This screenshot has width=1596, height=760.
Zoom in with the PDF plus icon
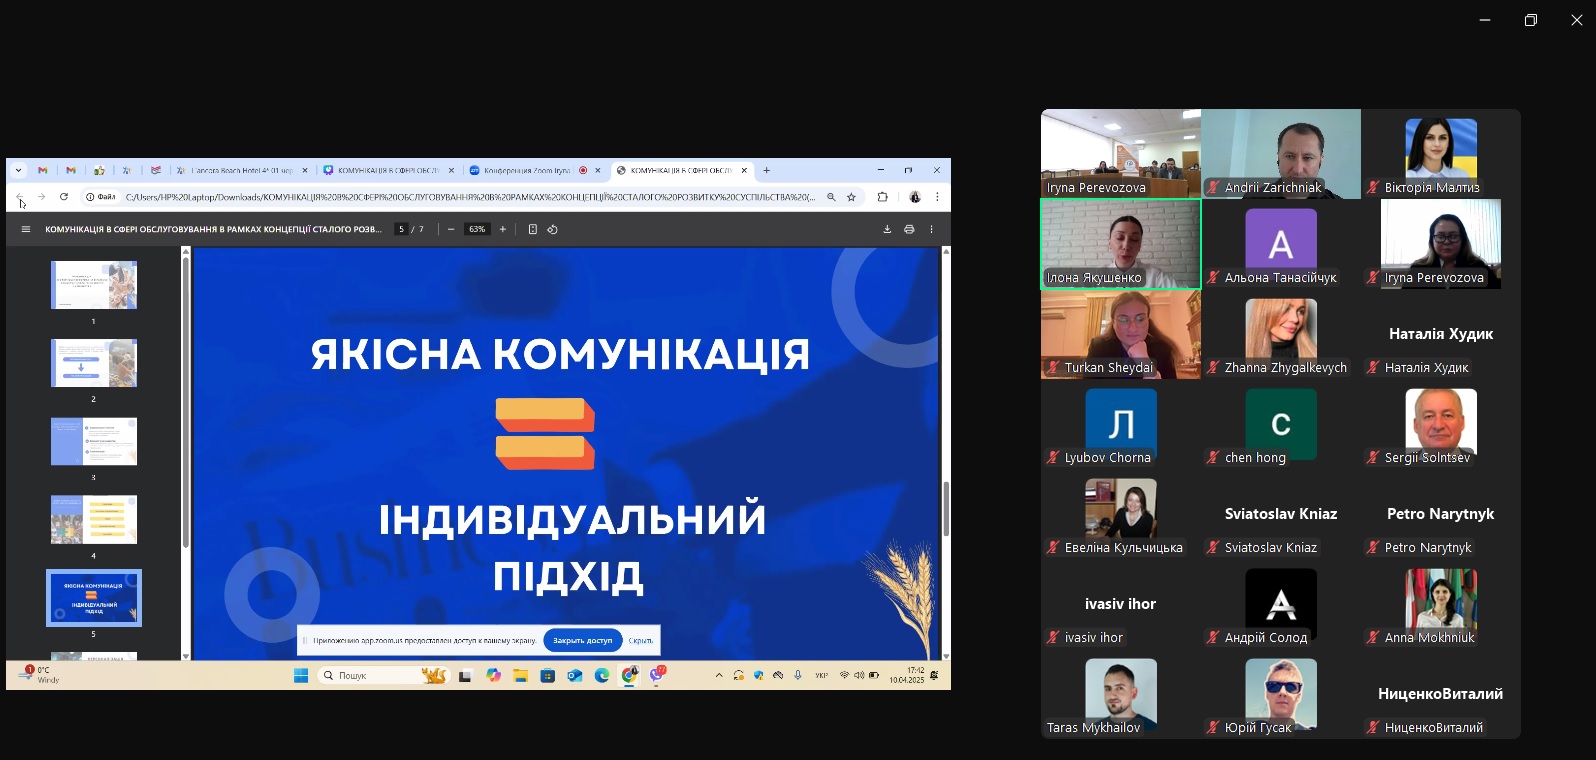click(503, 229)
